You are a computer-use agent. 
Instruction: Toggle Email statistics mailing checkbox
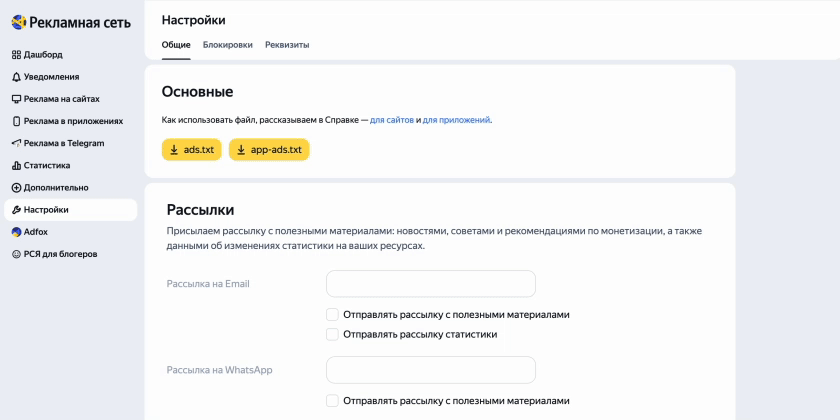point(333,334)
